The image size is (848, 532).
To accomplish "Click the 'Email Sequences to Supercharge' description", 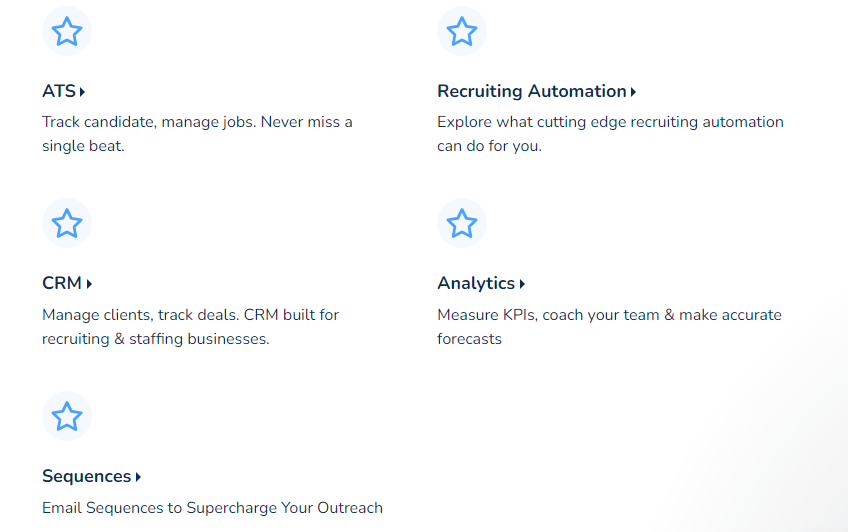I will pos(212,508).
